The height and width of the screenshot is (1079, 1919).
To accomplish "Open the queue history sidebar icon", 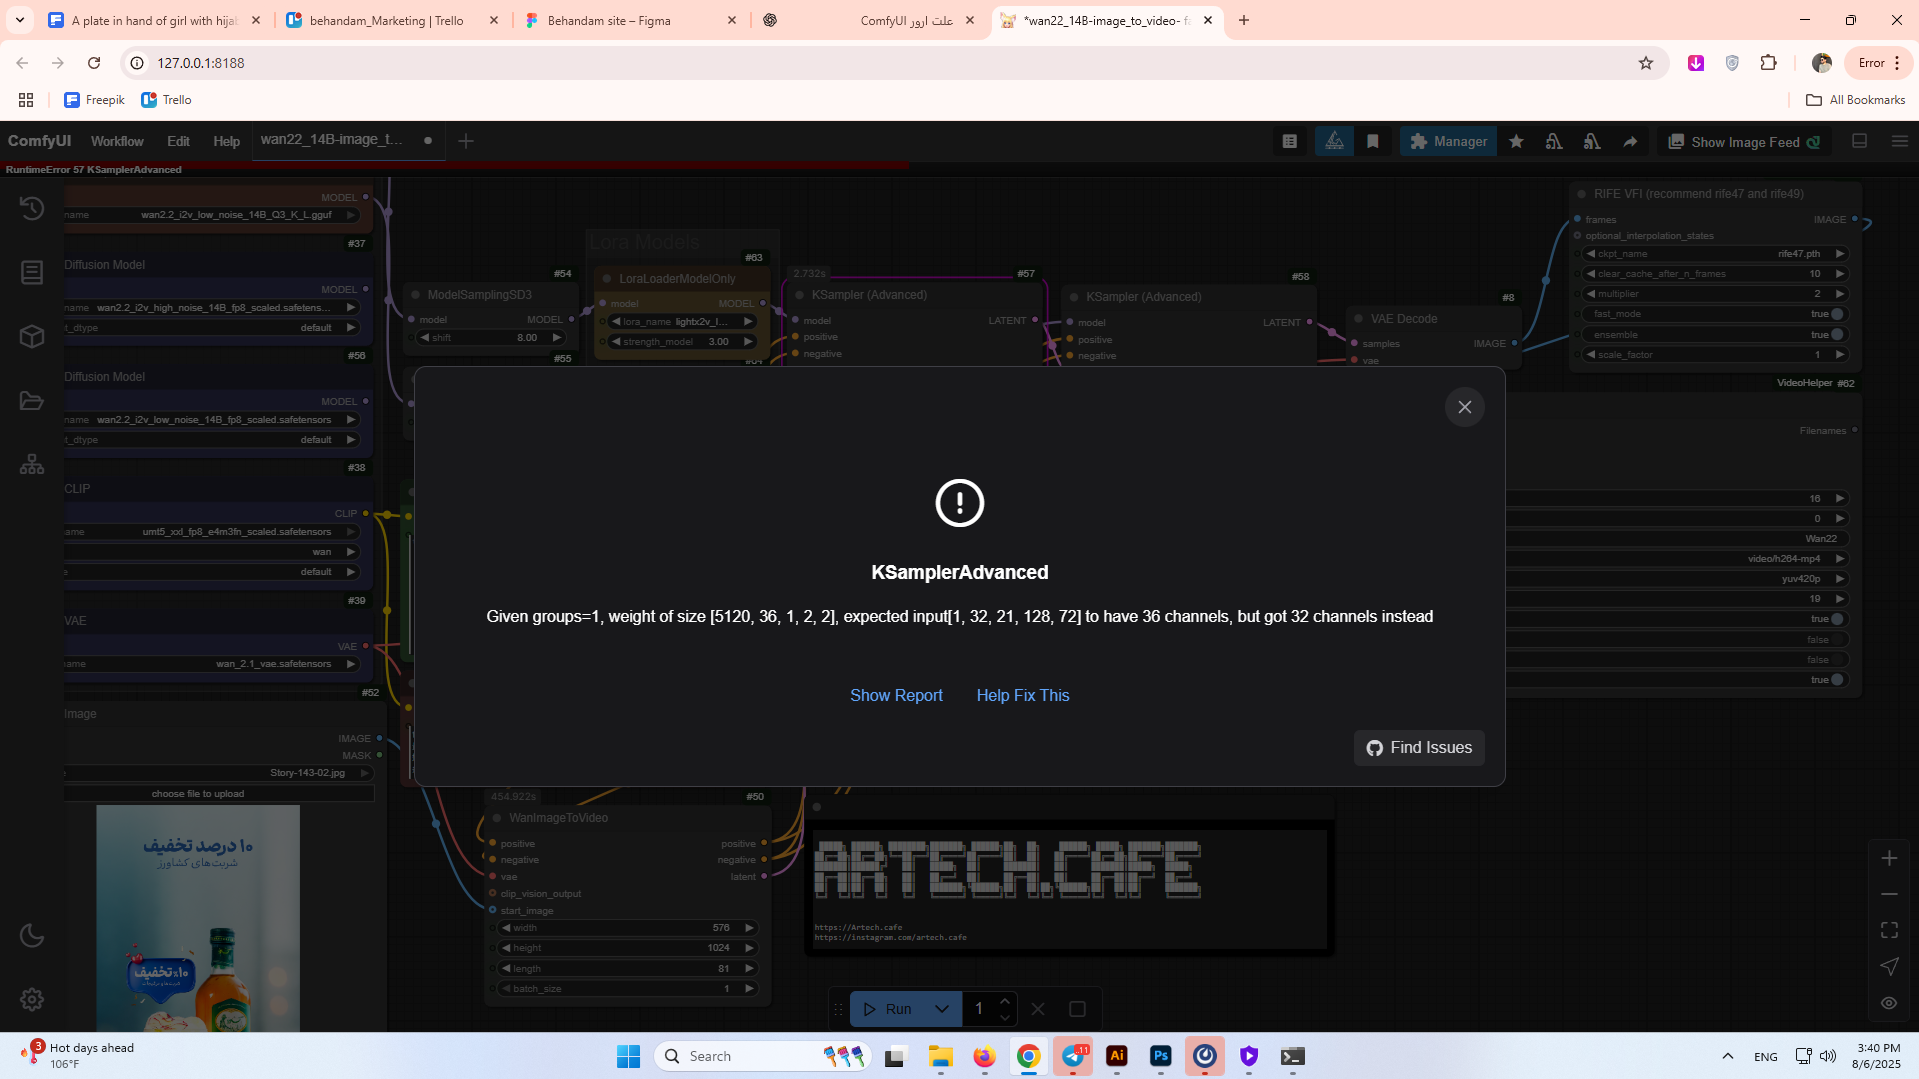I will (x=32, y=208).
